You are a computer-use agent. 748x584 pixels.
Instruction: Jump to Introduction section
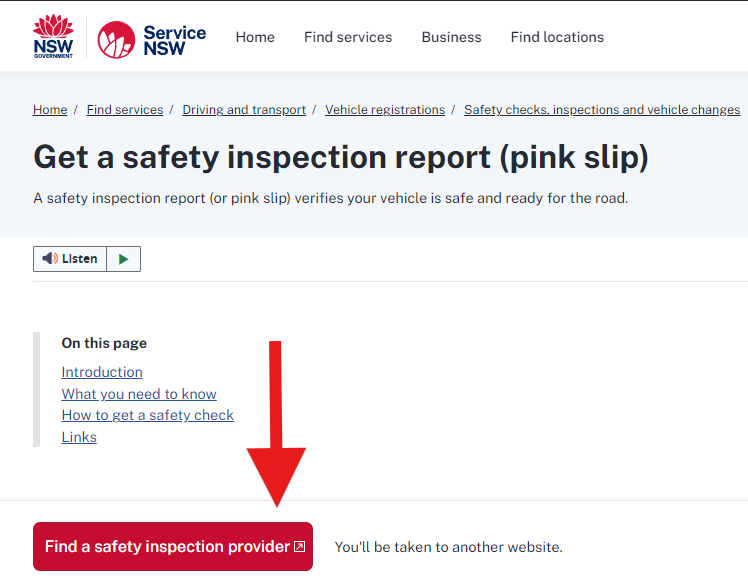pyautogui.click(x=102, y=372)
